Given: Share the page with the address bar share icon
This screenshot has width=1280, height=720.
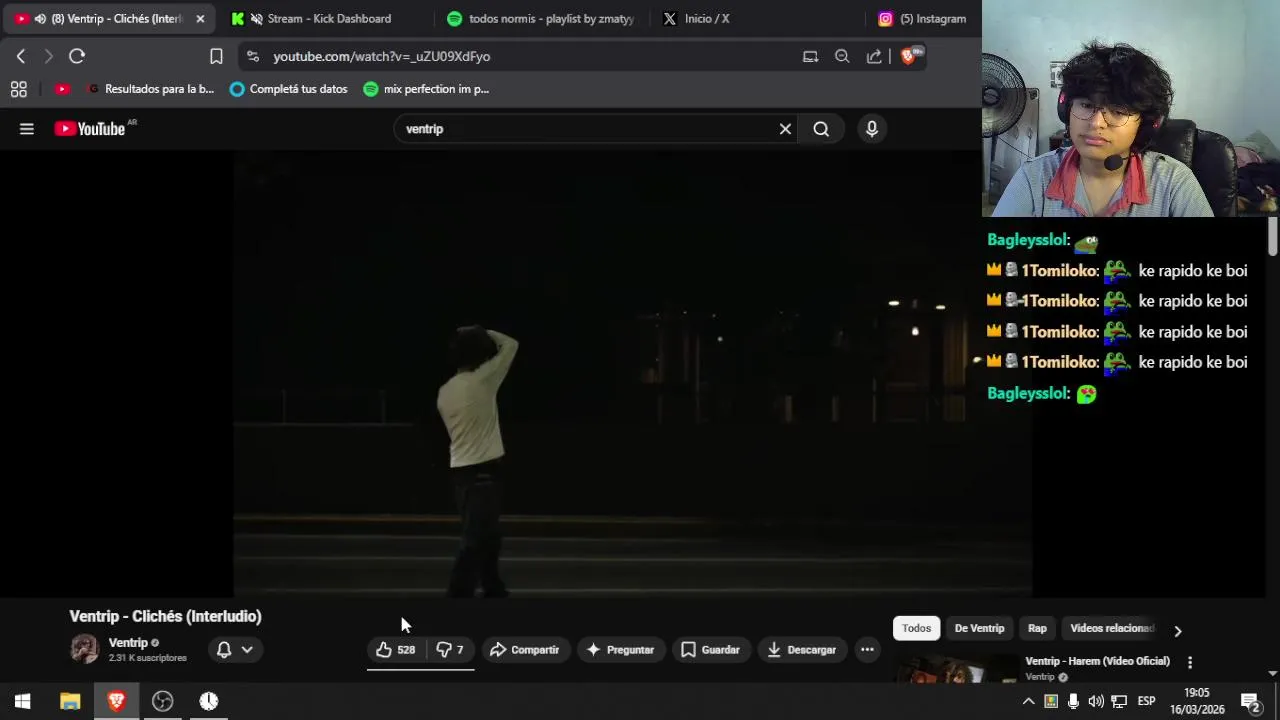Looking at the screenshot, I should pos(874,56).
